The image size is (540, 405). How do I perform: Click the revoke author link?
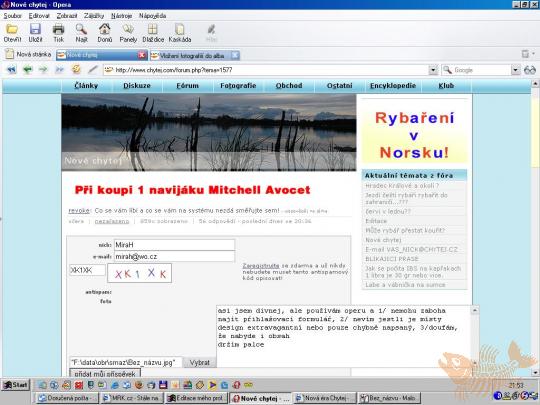point(79,210)
